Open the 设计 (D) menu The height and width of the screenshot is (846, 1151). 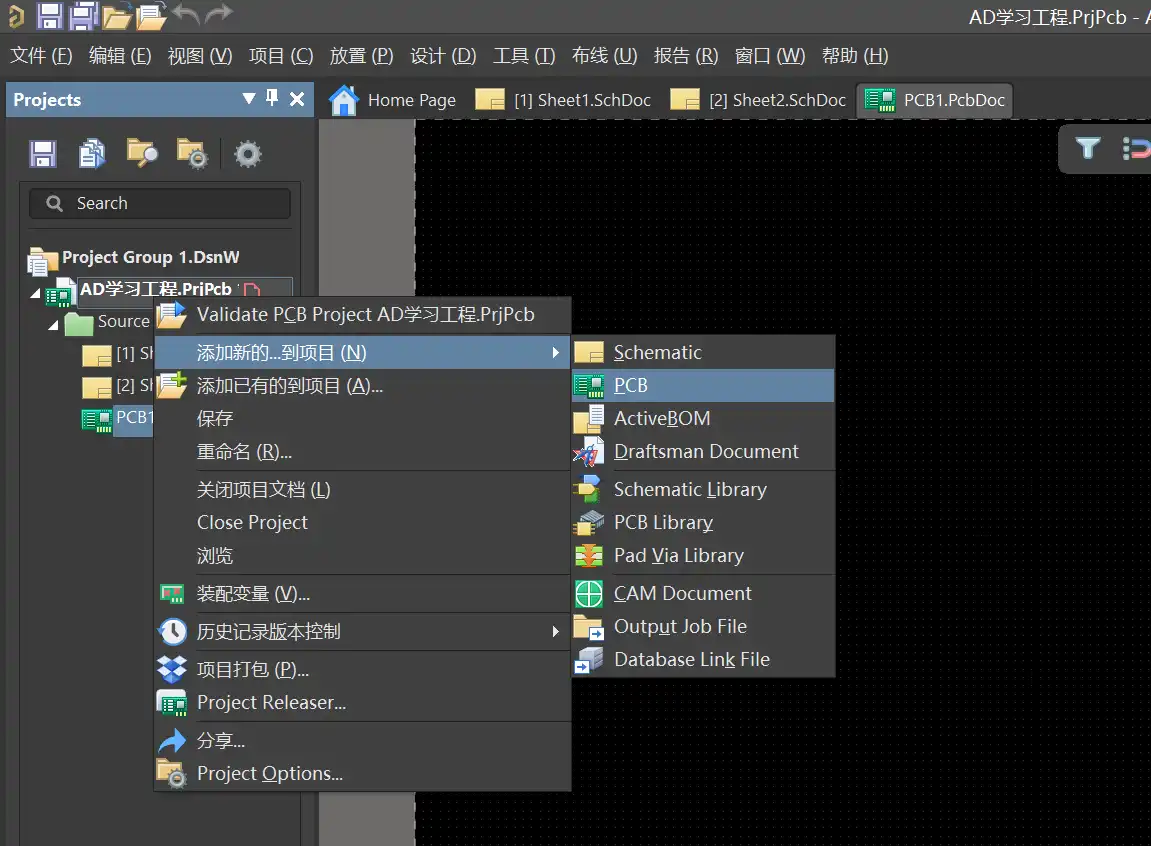tap(443, 56)
